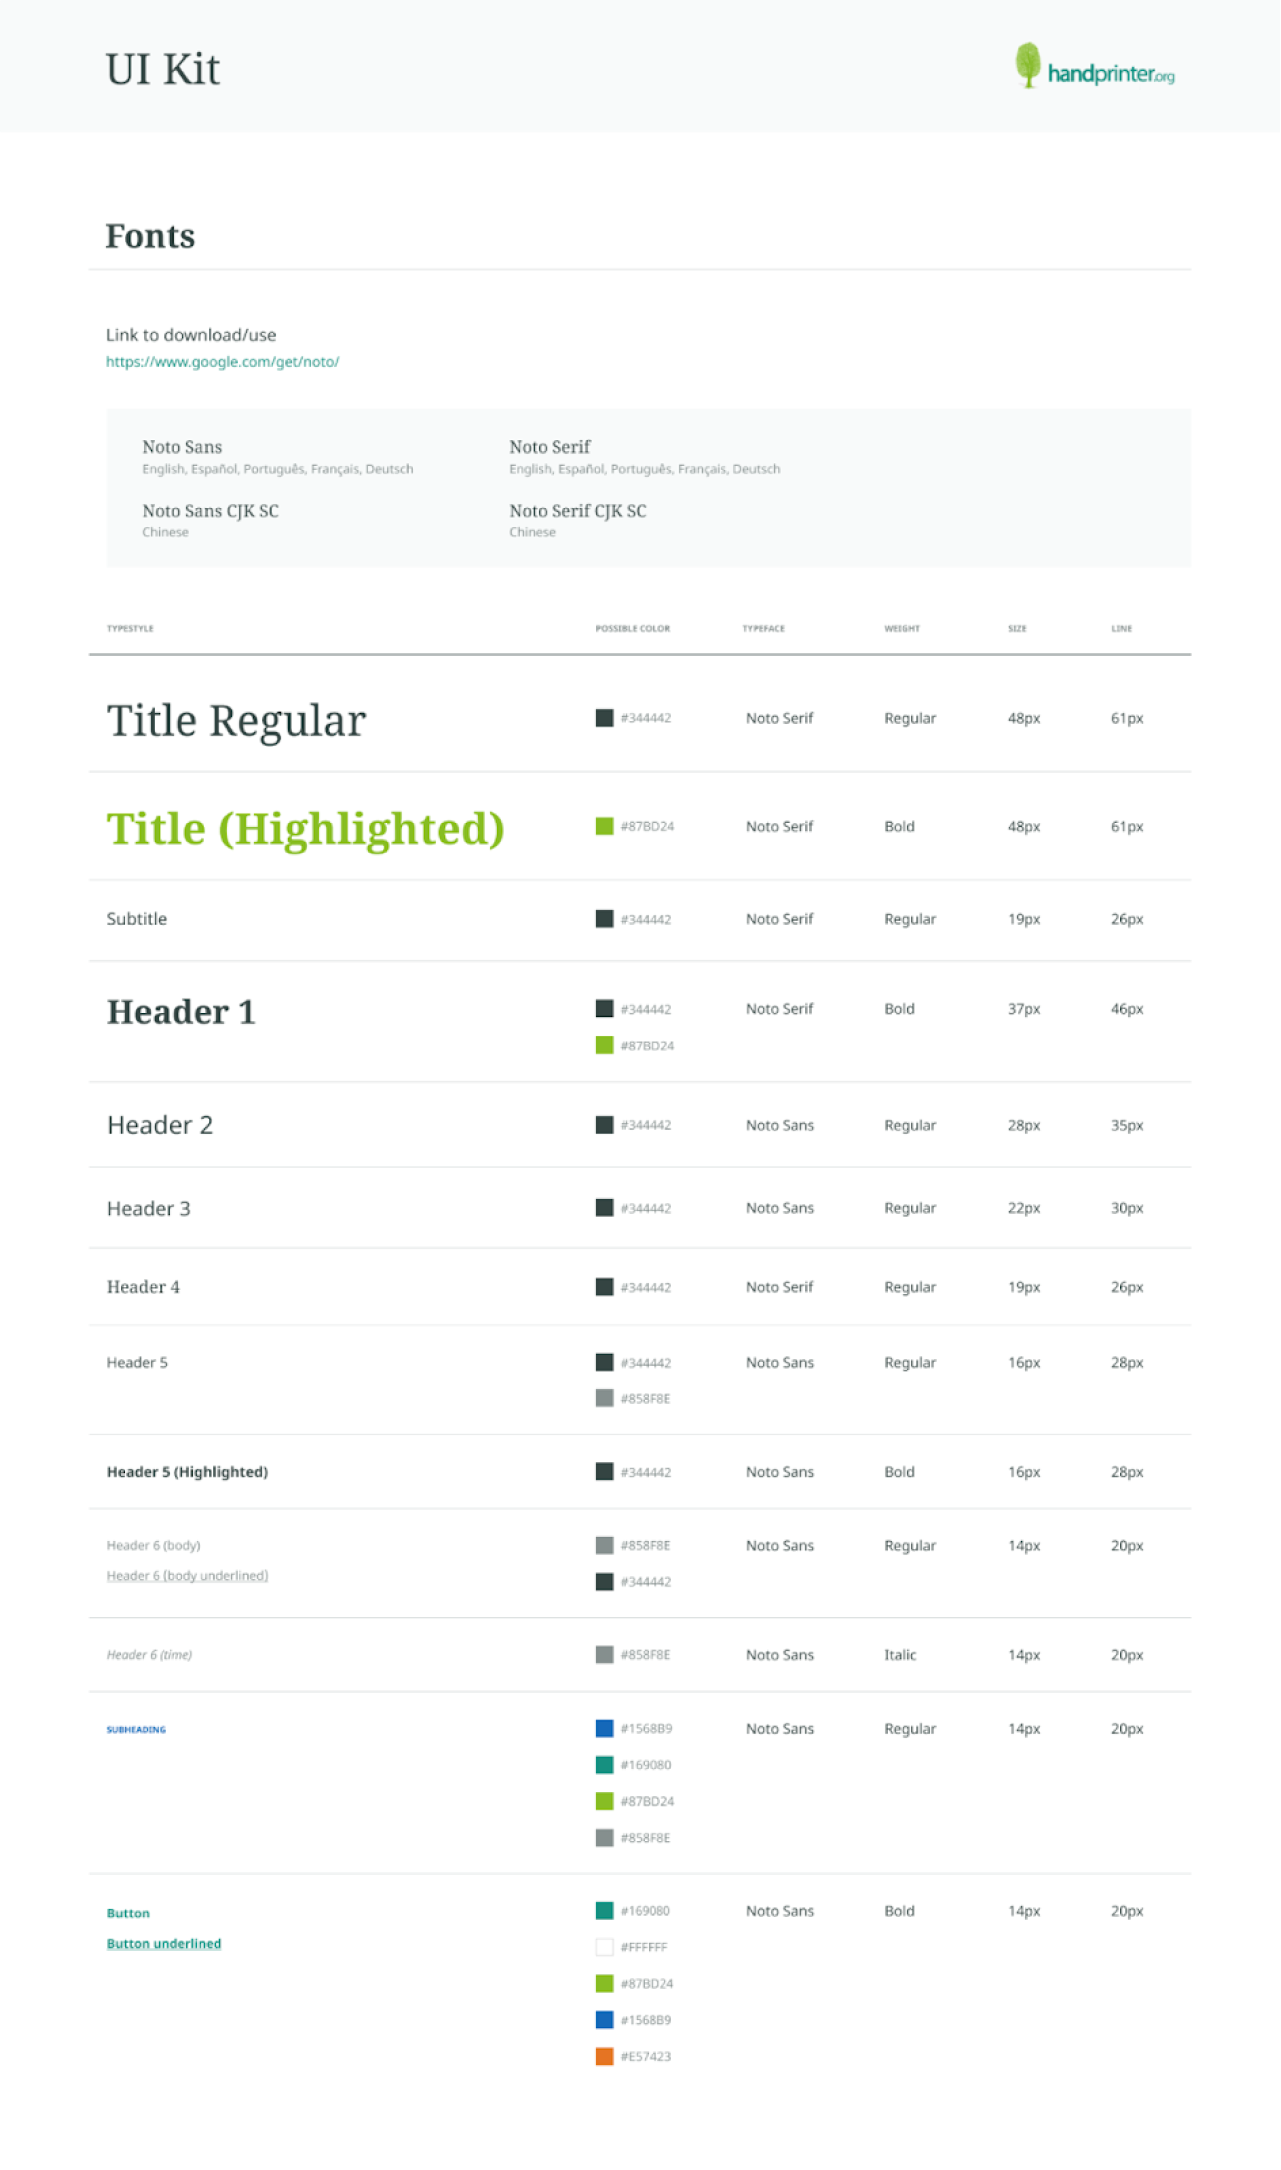Open the Google Noto fonts download link

click(222, 362)
